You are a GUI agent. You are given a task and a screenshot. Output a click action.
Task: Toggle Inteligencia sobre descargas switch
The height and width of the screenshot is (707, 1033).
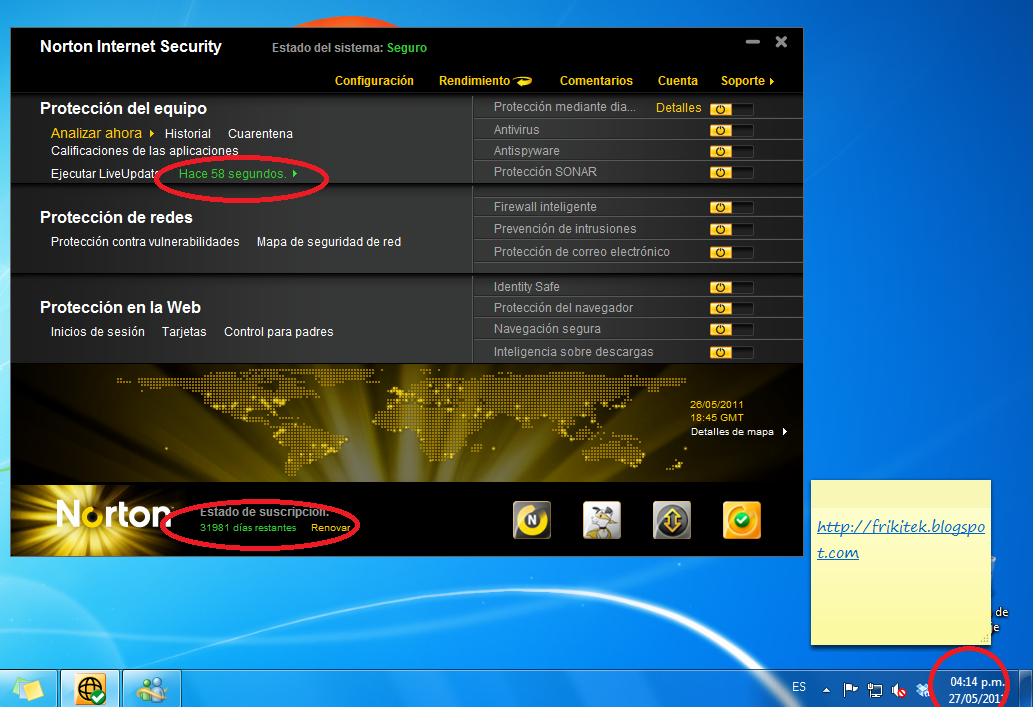(731, 353)
